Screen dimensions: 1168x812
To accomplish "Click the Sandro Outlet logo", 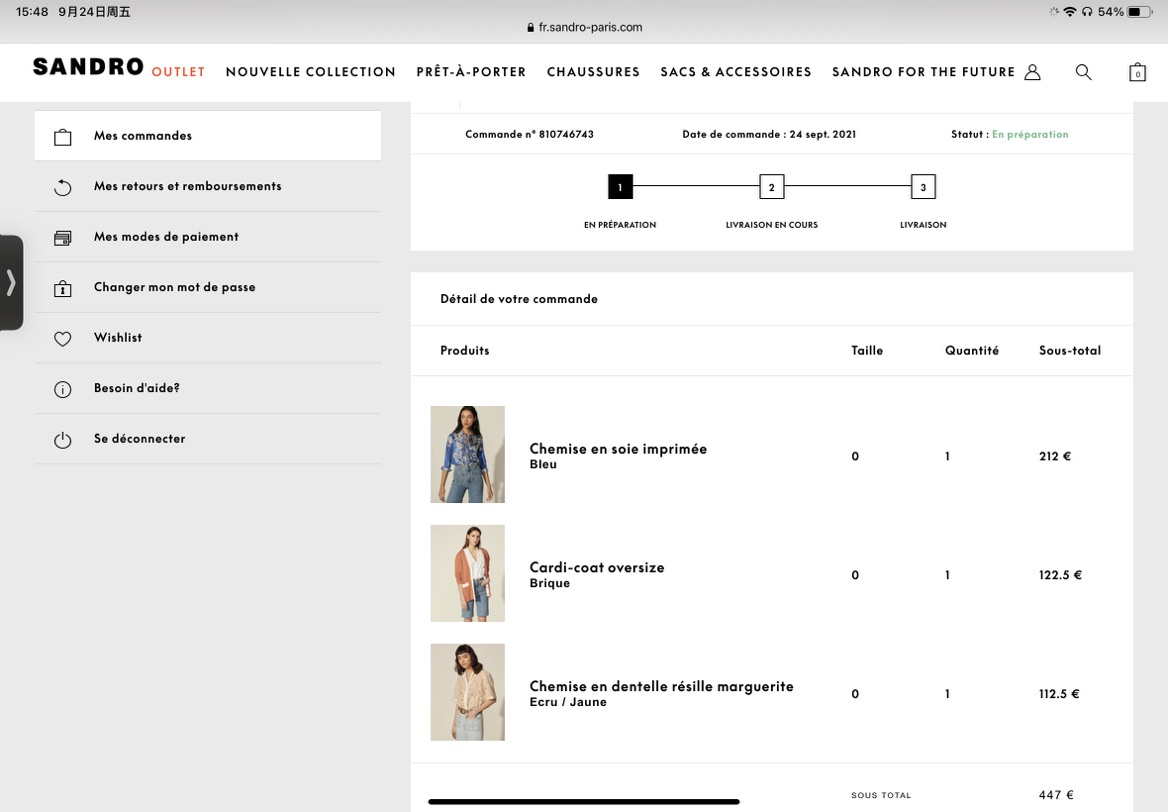I will [118, 67].
